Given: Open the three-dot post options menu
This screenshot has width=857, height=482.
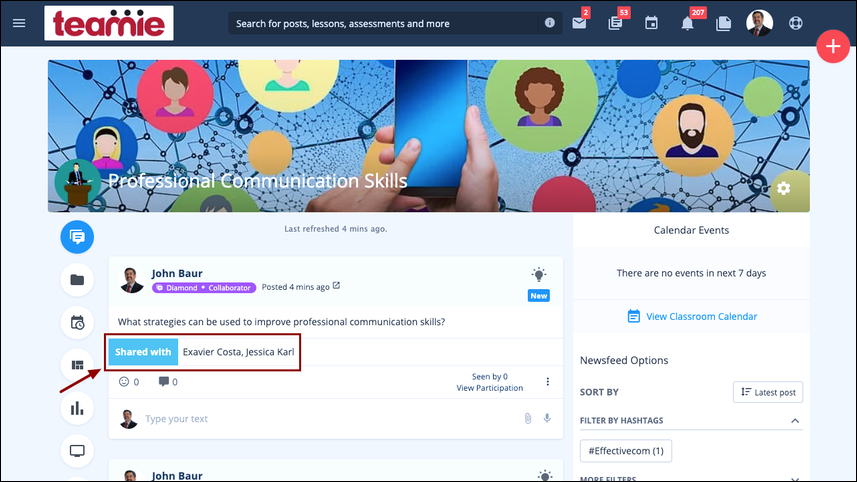Looking at the screenshot, I should [548, 381].
